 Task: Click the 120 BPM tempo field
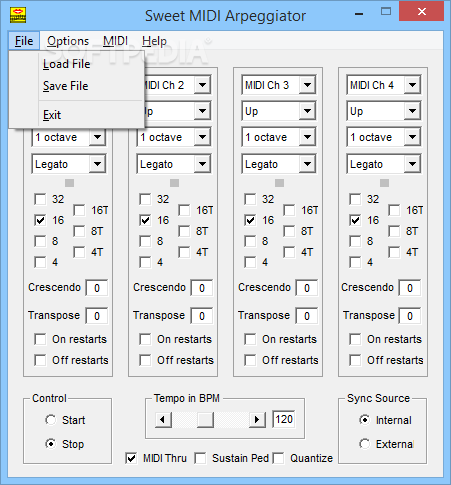click(284, 419)
